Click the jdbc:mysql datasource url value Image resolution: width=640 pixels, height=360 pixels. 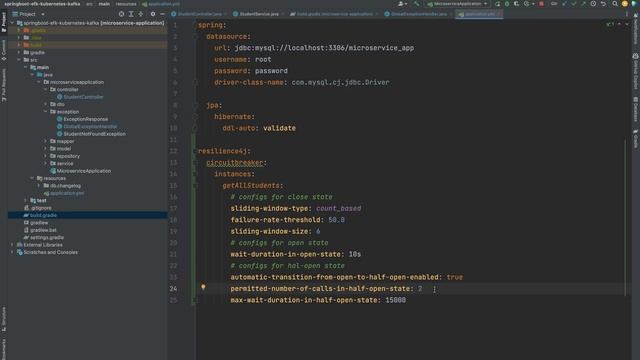[324, 48]
